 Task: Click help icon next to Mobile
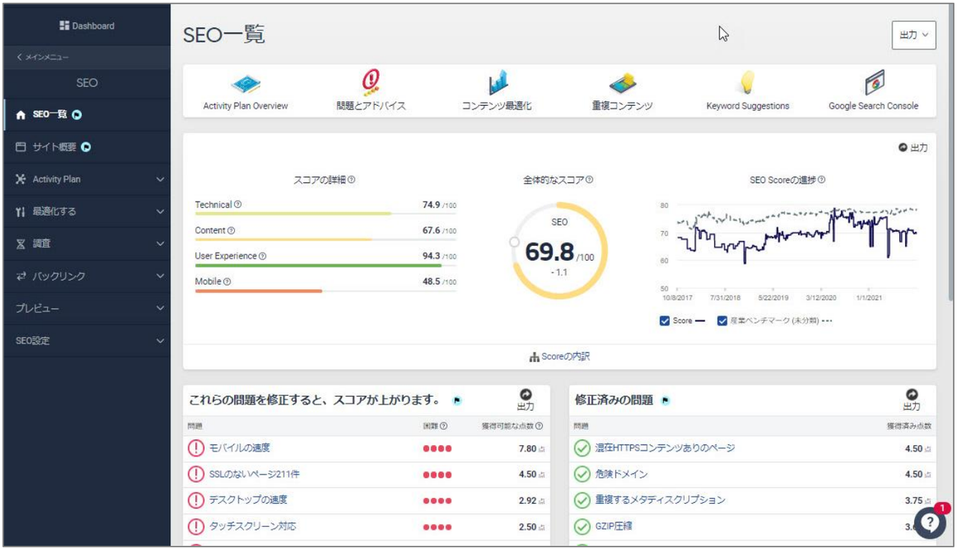pos(227,282)
